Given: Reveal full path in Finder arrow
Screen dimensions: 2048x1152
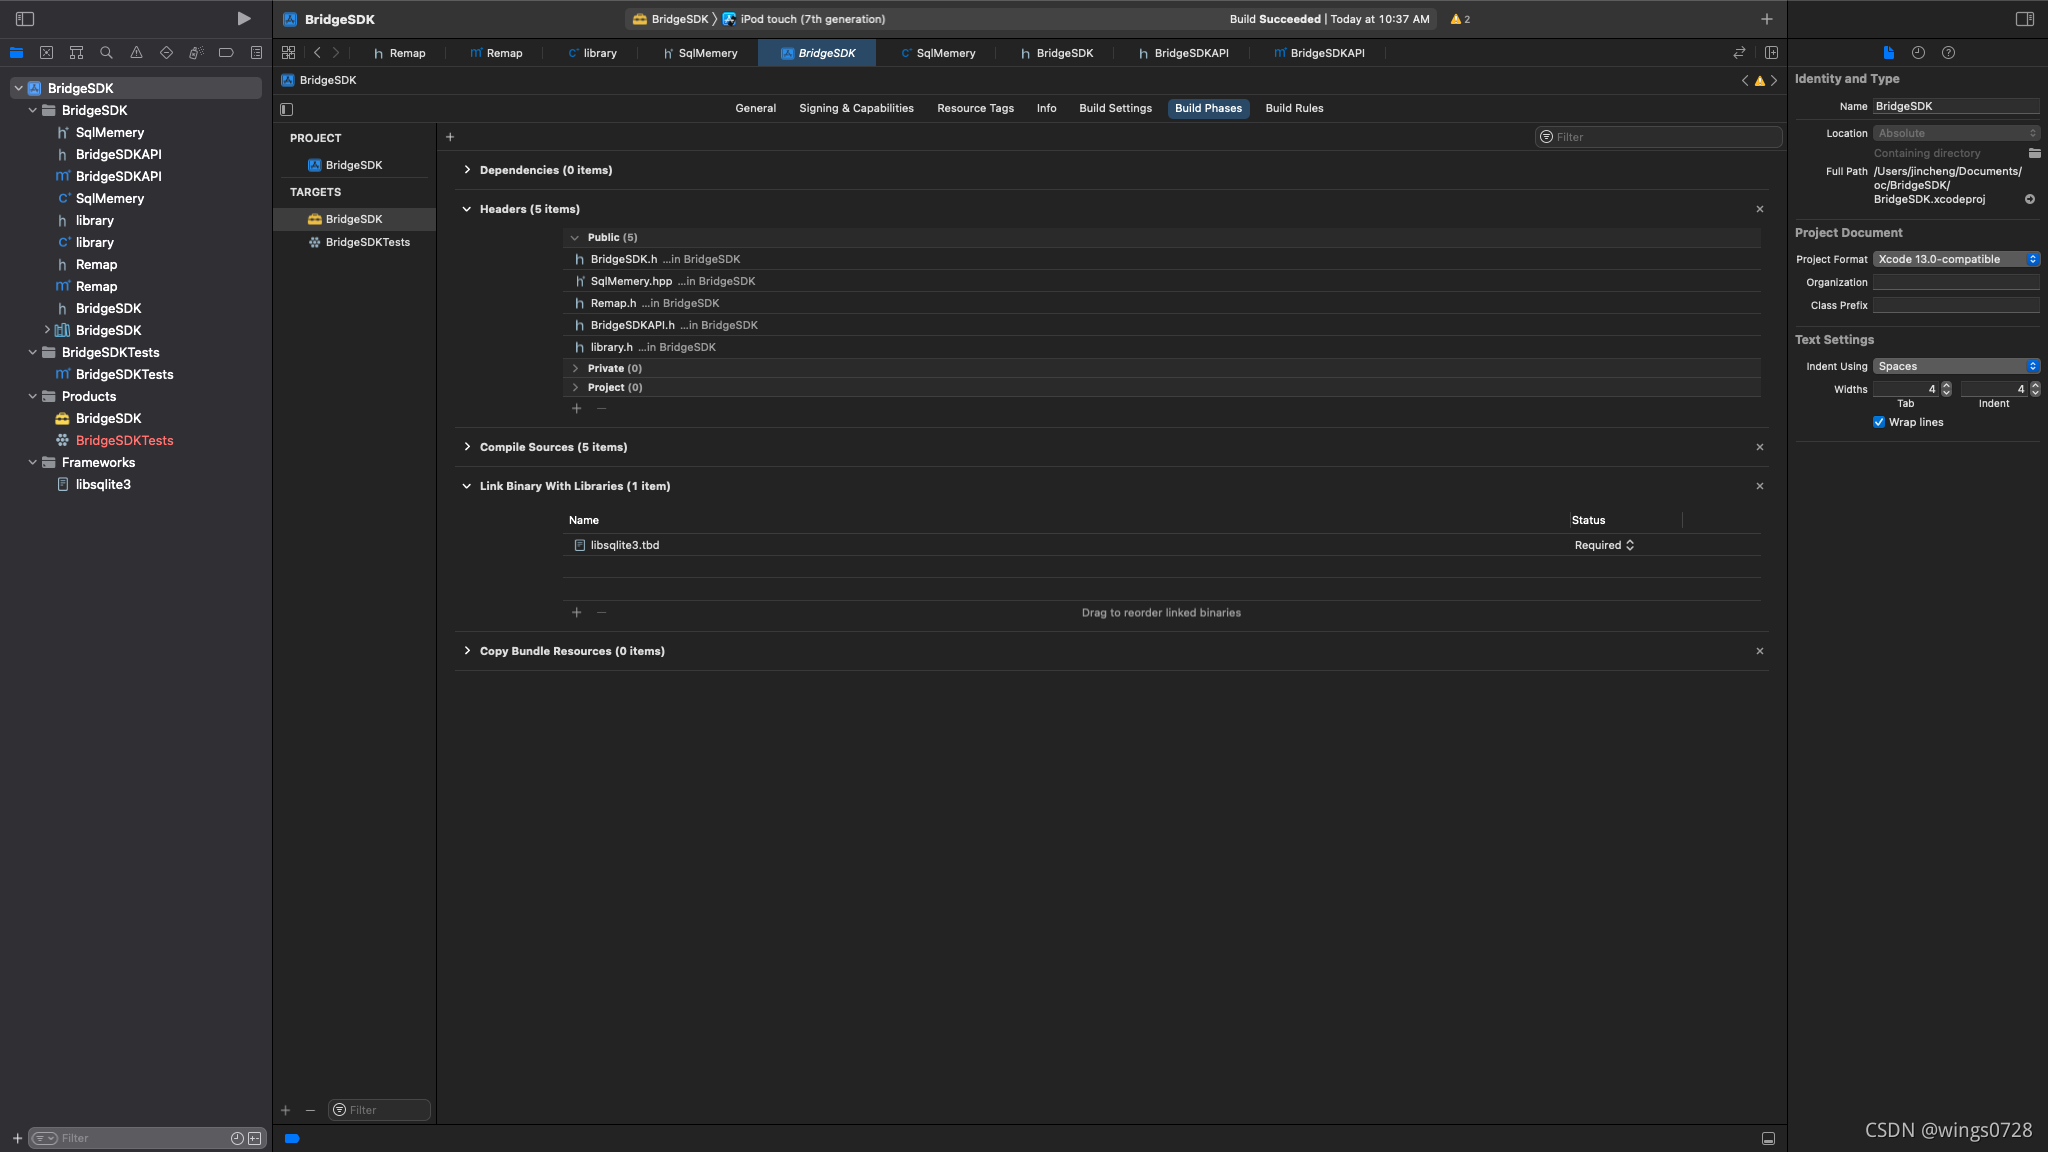Looking at the screenshot, I should click(x=2030, y=199).
